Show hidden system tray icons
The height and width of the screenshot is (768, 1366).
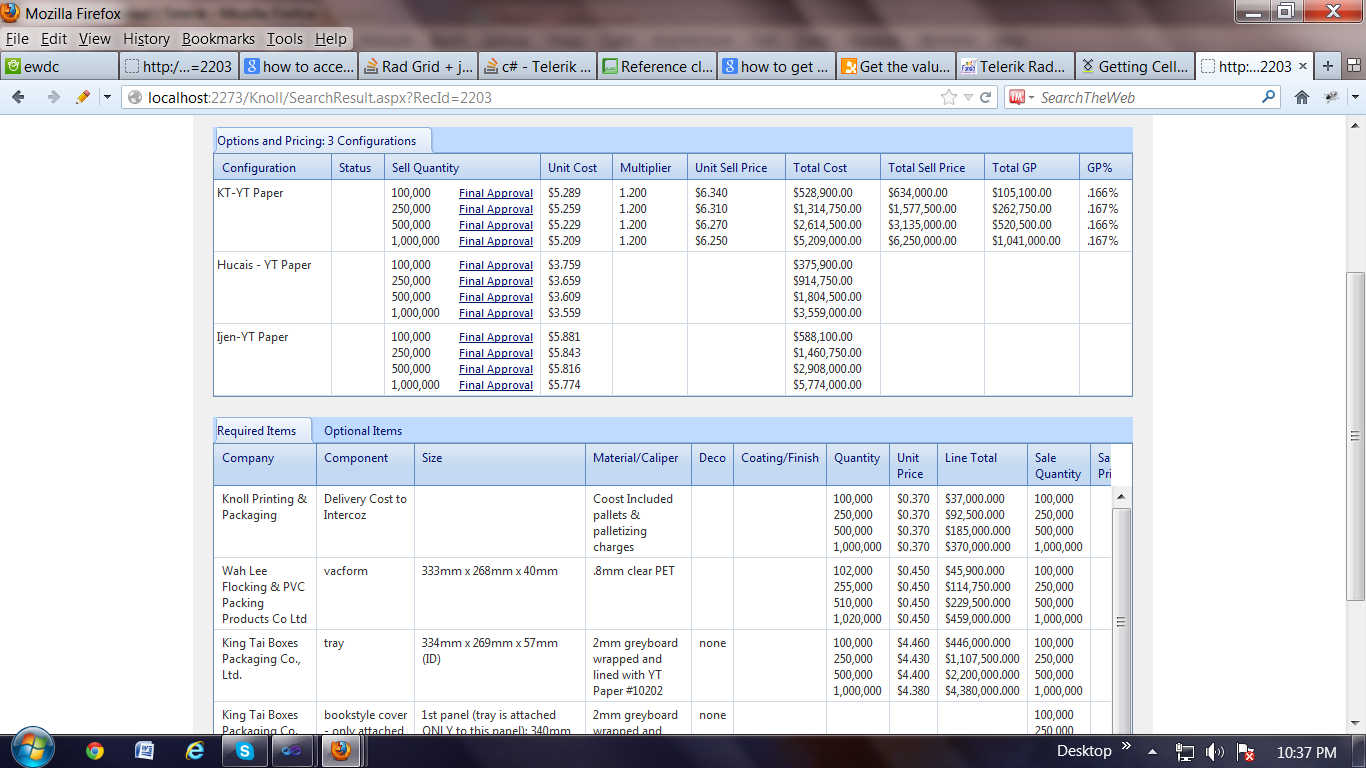[1151, 751]
